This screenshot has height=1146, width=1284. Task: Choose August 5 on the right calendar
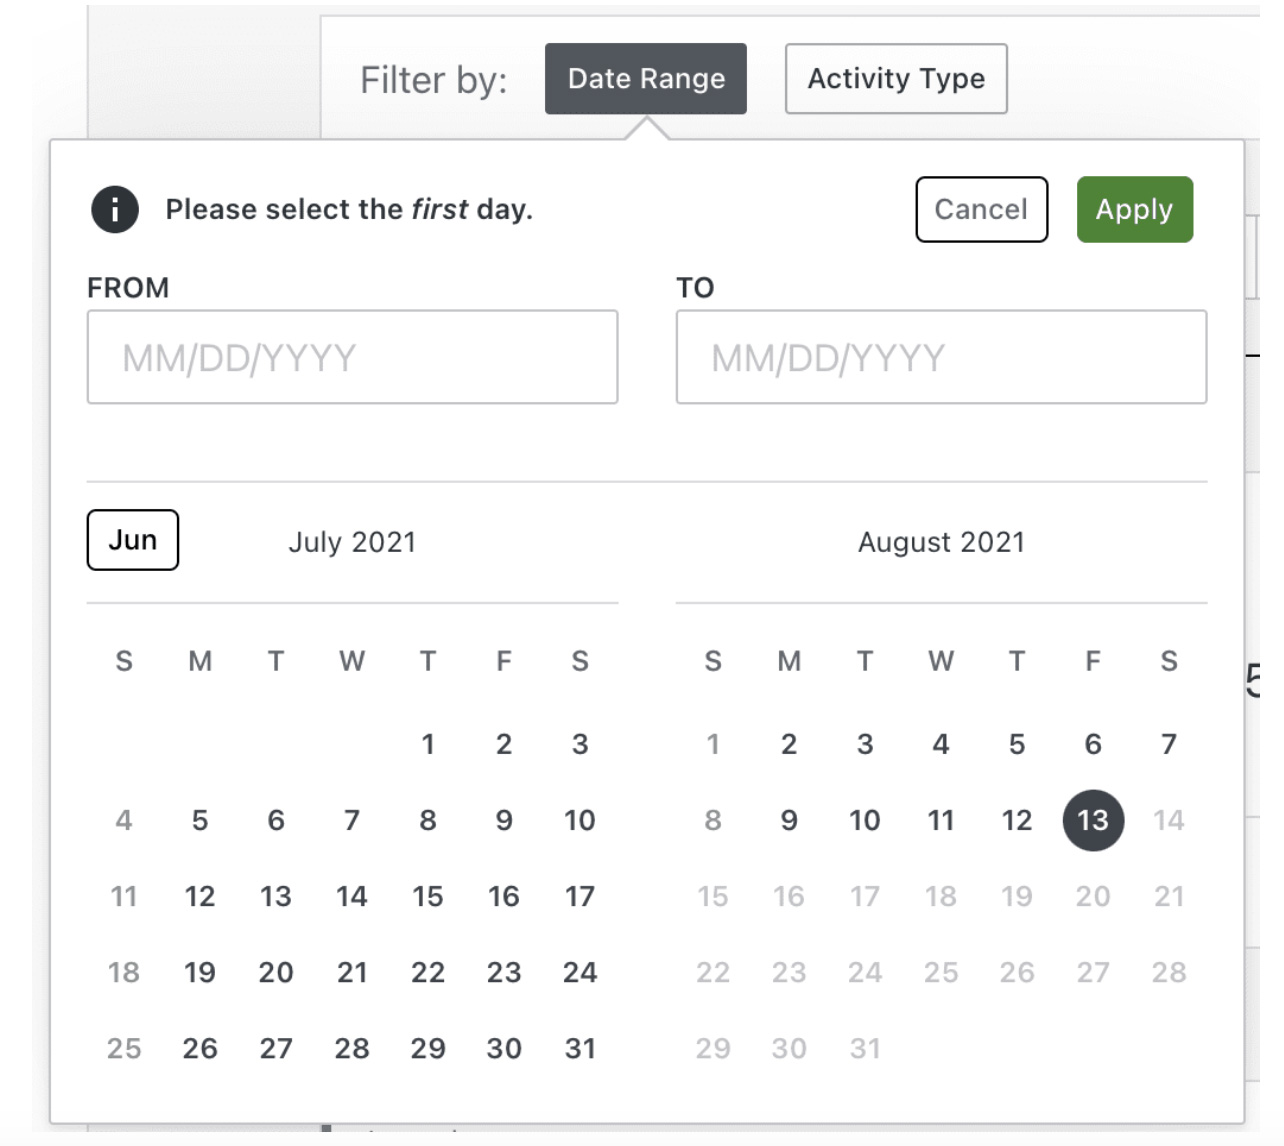coord(1017,743)
